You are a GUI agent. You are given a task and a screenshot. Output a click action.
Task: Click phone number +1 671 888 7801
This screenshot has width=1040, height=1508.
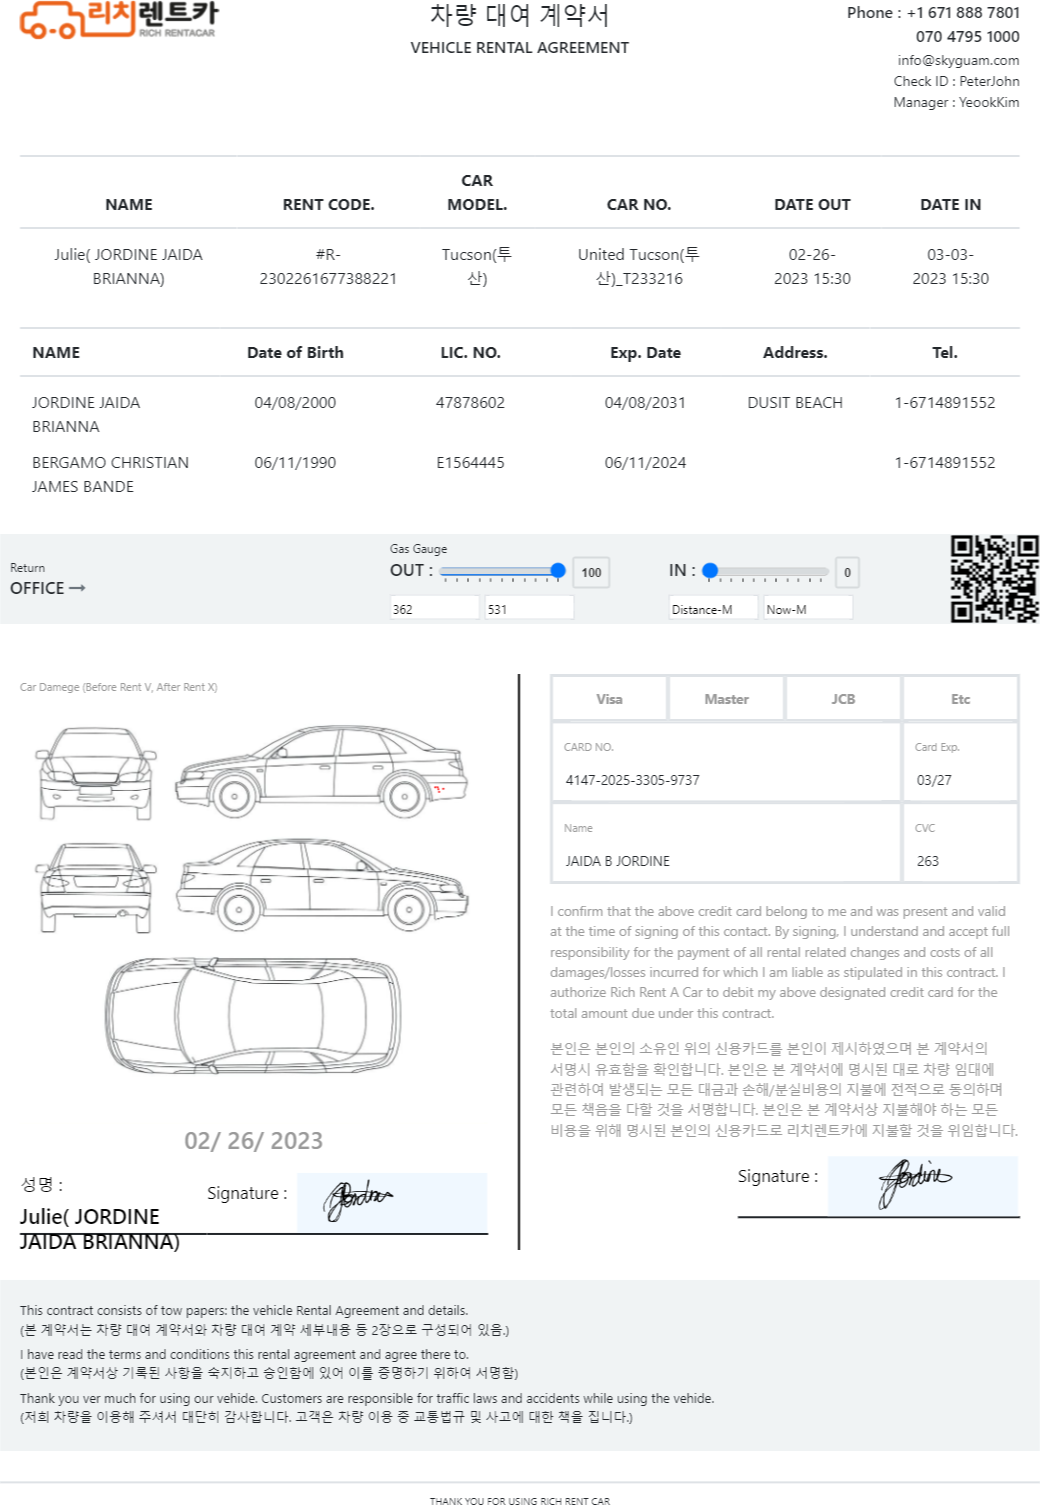963,13
